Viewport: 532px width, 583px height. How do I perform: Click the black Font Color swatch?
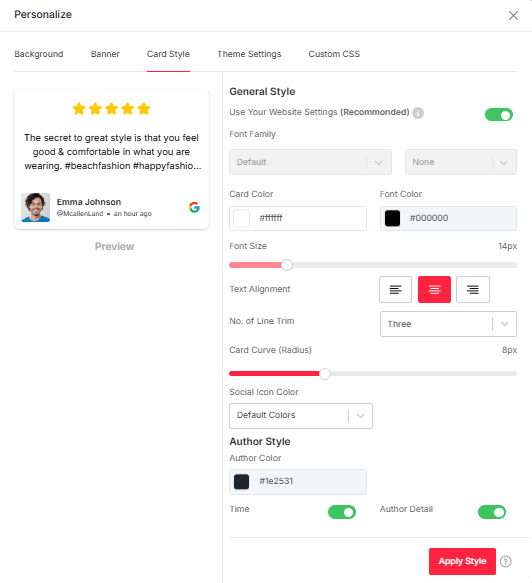pos(392,218)
